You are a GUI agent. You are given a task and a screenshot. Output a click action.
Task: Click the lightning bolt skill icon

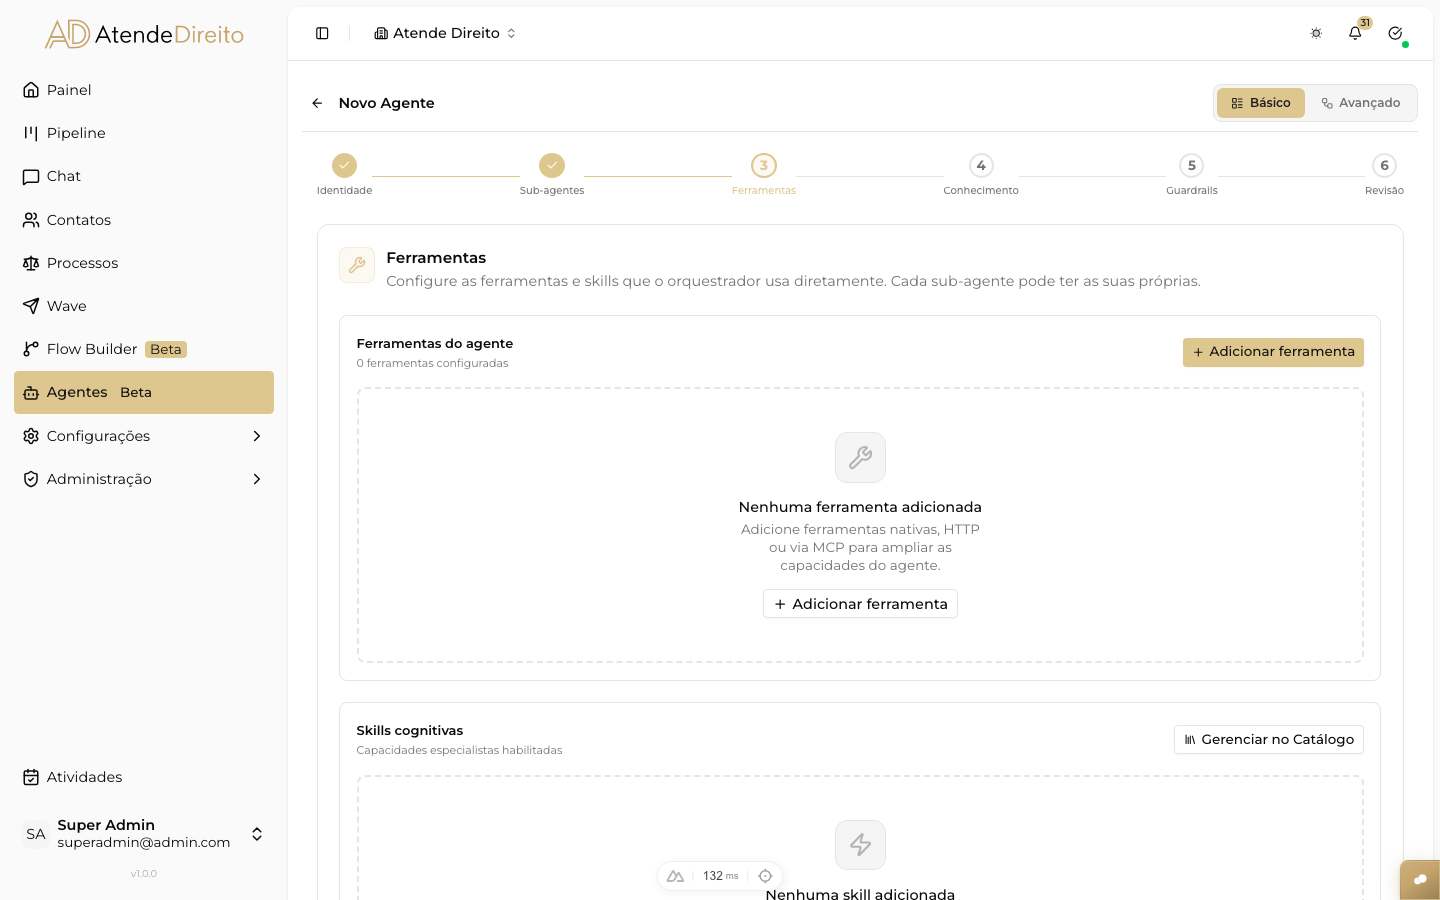pyautogui.click(x=860, y=845)
